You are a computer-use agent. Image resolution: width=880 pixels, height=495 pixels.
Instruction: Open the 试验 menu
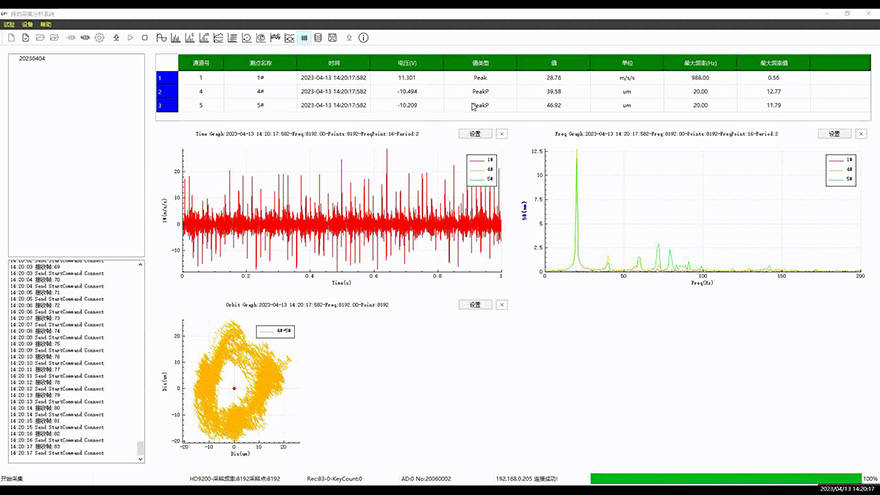(x=9, y=24)
